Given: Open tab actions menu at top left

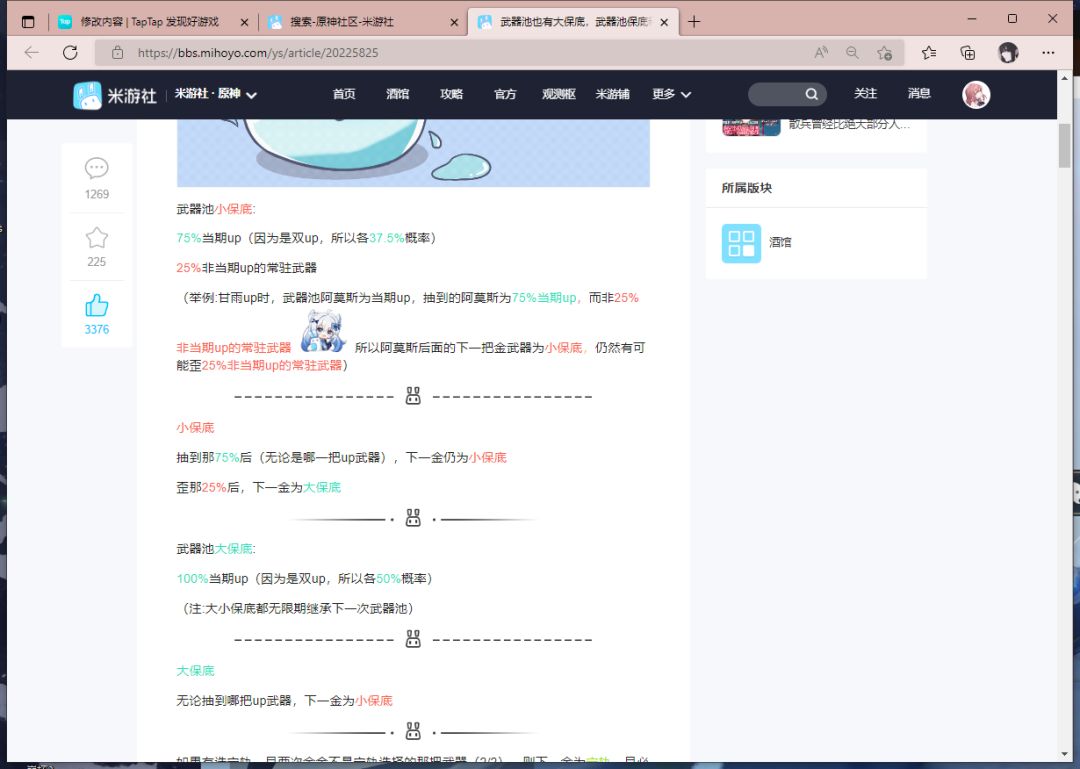Looking at the screenshot, I should [x=27, y=18].
